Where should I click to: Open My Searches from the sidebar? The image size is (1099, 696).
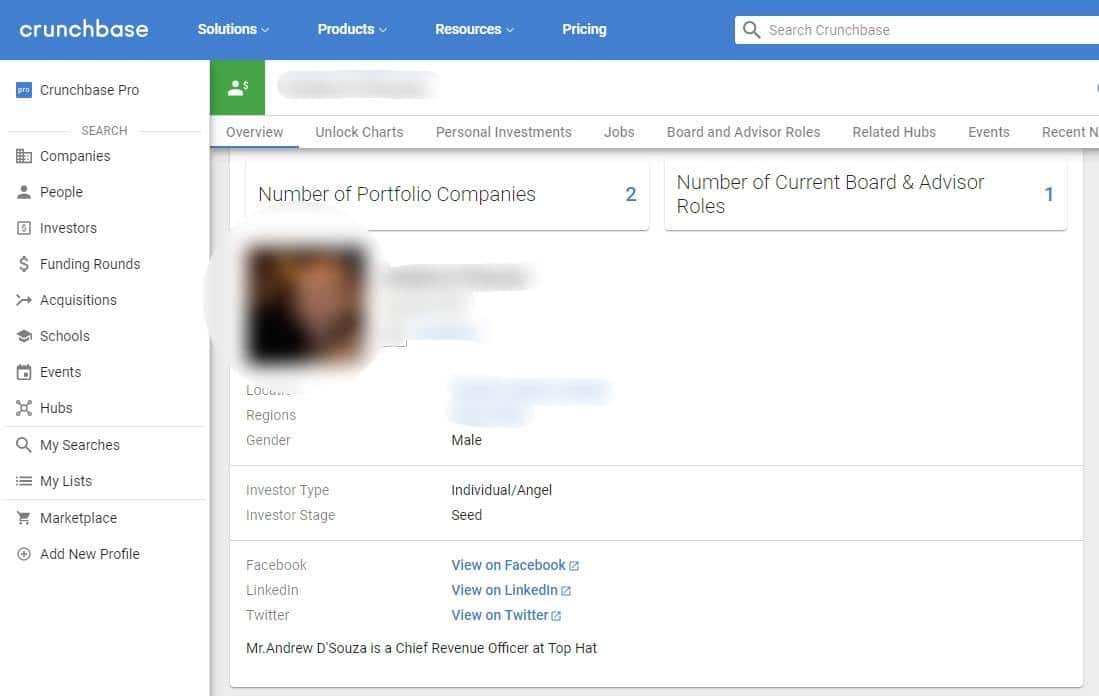pos(24,445)
